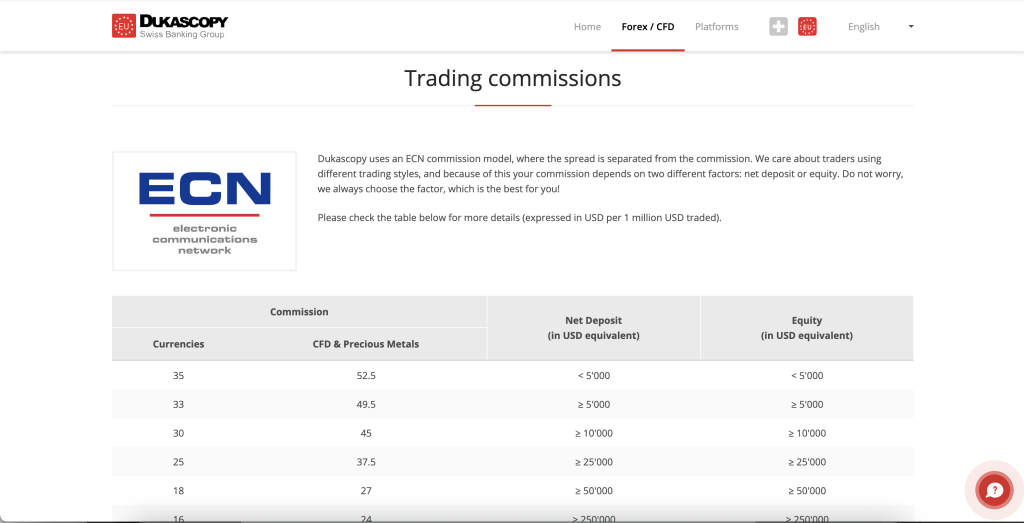Select the red EU flag site icon
Viewport: 1024px width, 523px height.
[807, 27]
